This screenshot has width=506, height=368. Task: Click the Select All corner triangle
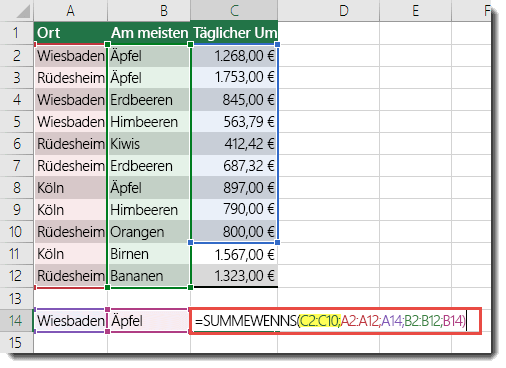coord(23,11)
